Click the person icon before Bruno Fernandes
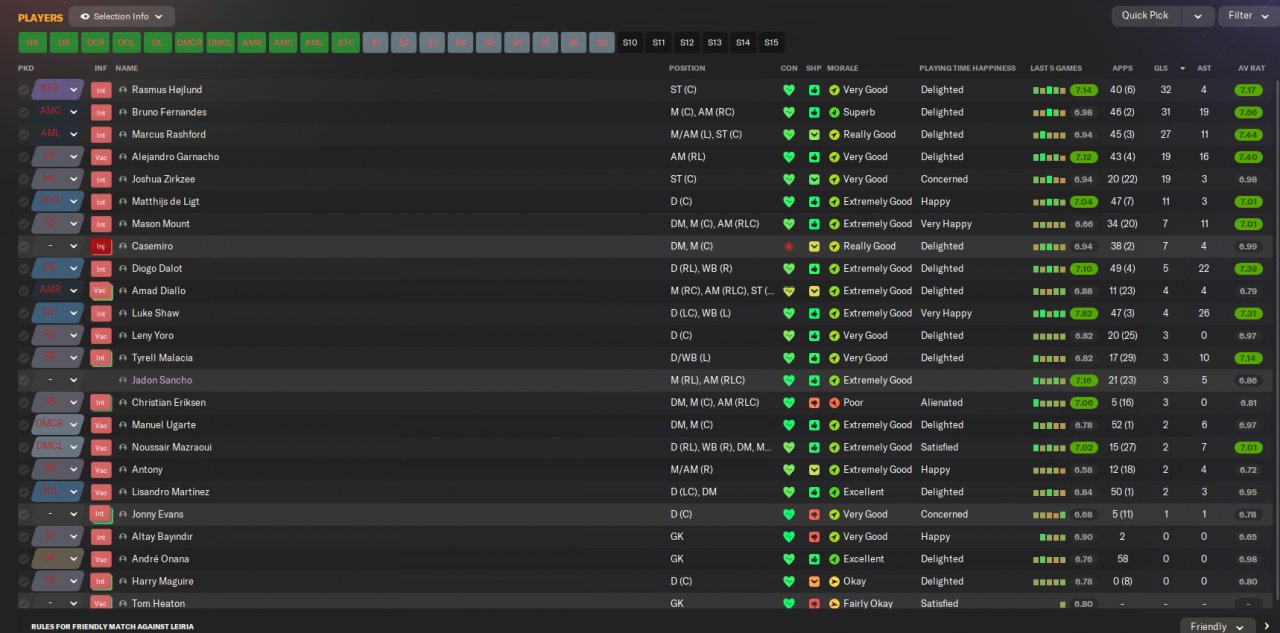 click(x=123, y=112)
